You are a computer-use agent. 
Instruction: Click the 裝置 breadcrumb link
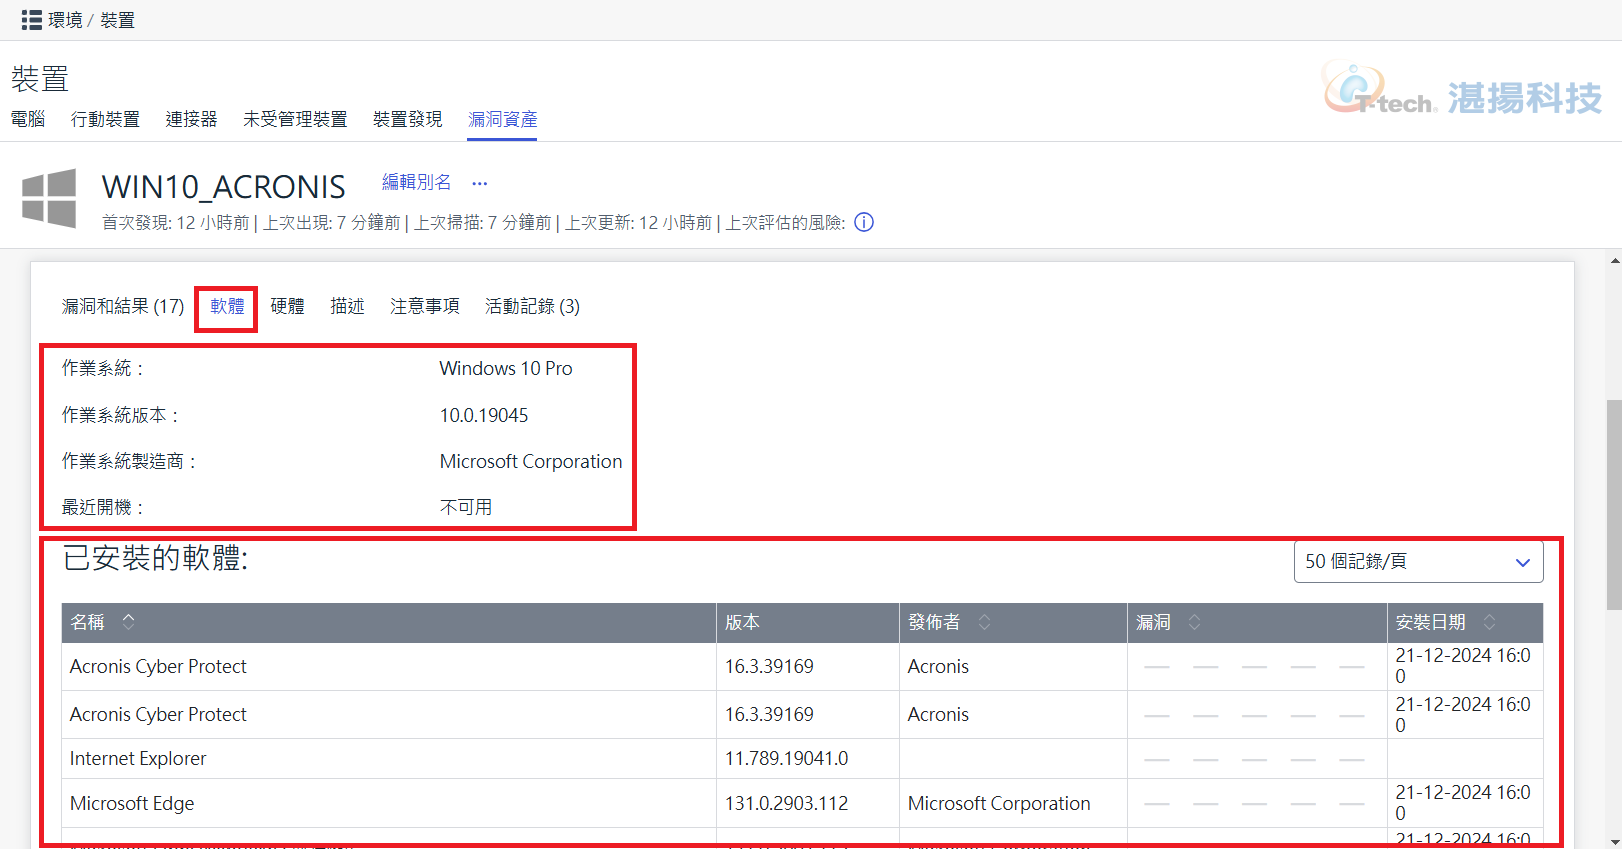(117, 20)
